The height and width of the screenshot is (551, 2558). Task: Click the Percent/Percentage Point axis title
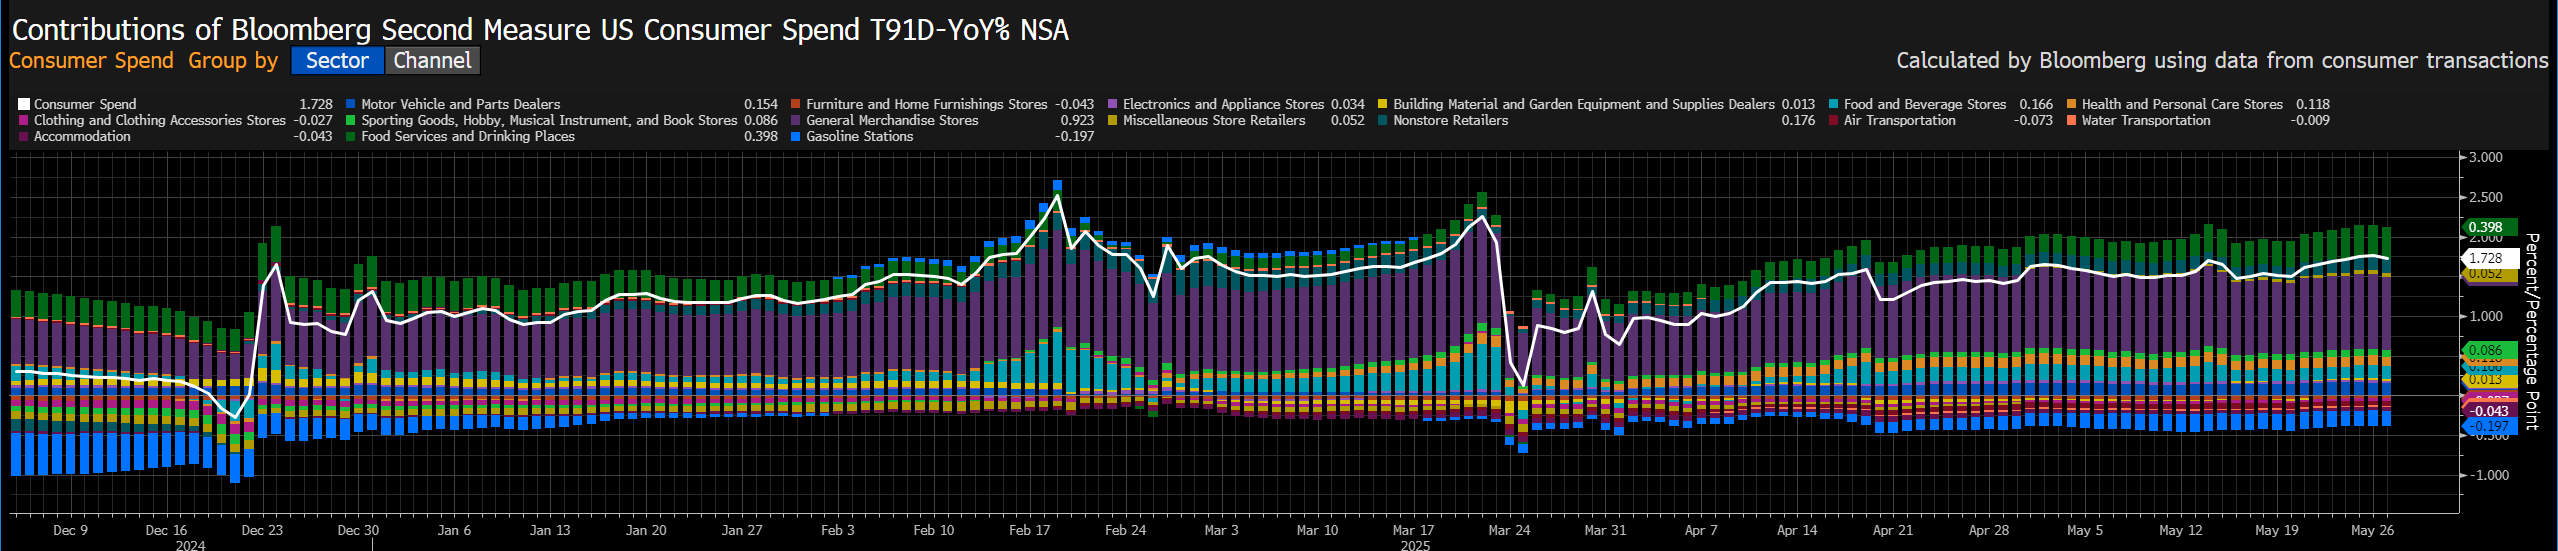(x=2531, y=331)
